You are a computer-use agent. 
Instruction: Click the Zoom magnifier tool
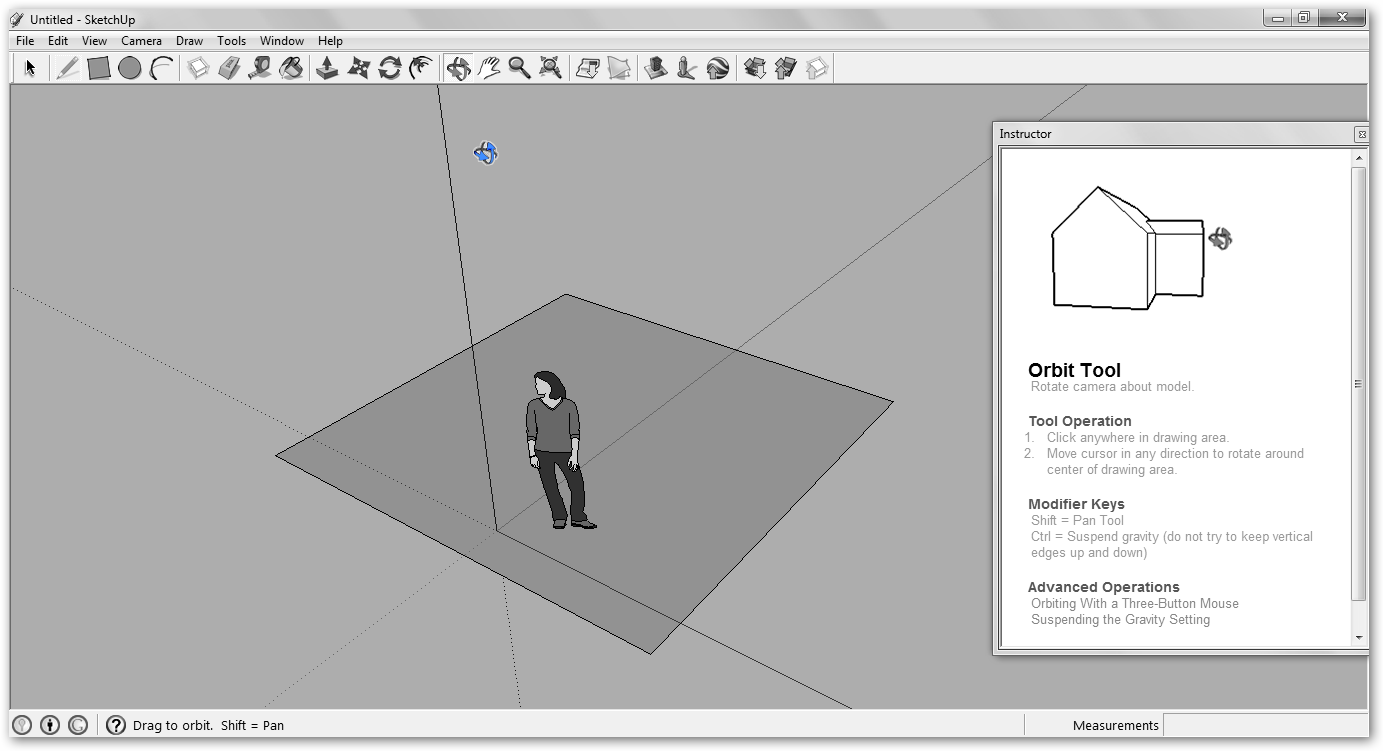tap(519, 68)
